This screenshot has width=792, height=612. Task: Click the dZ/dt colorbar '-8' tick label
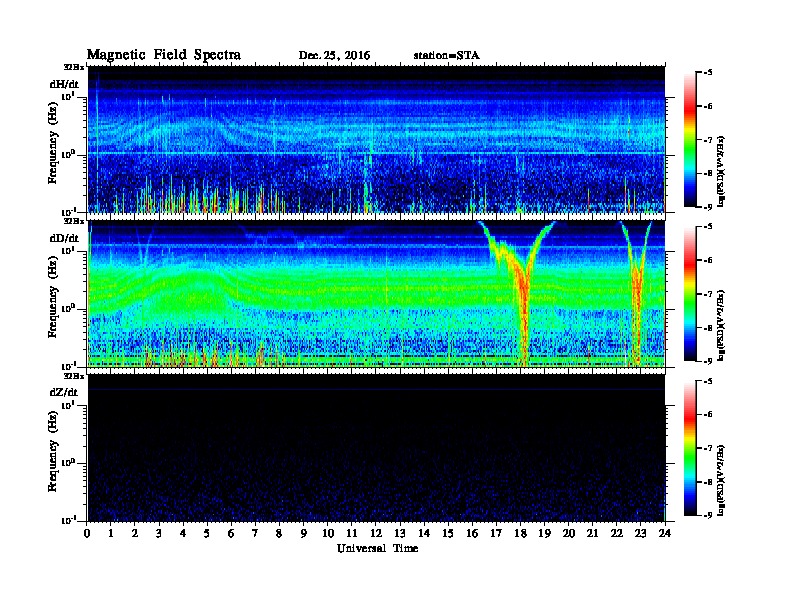[707, 482]
